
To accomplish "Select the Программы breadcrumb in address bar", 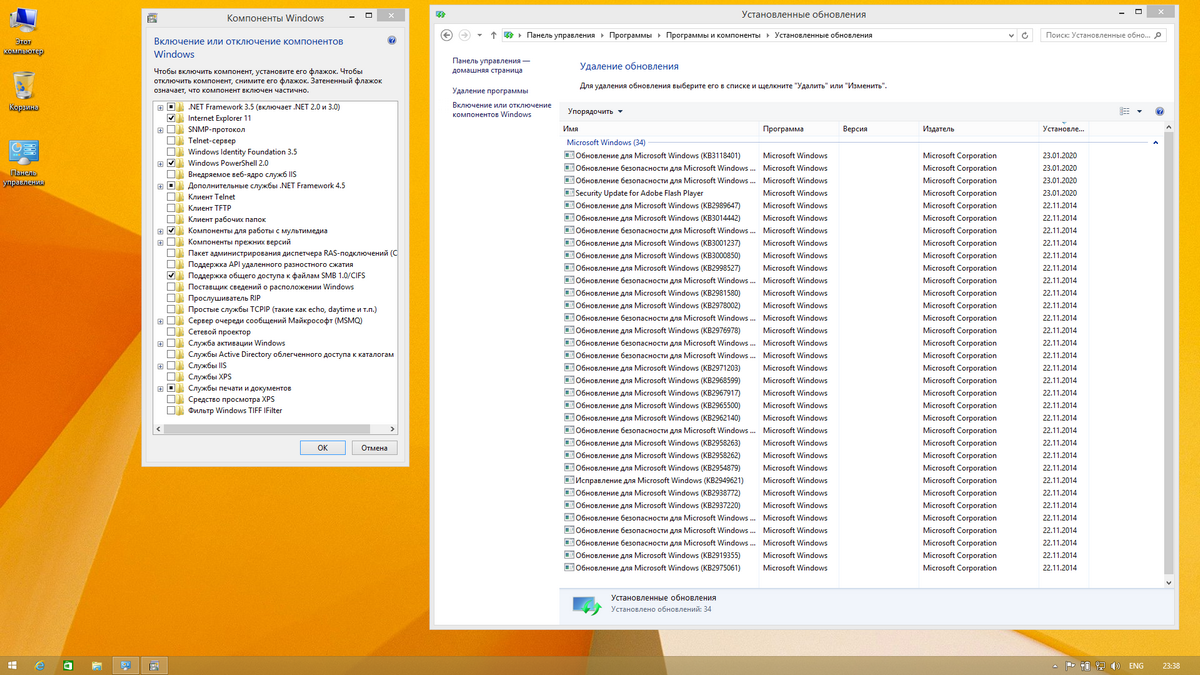I will pos(630,35).
